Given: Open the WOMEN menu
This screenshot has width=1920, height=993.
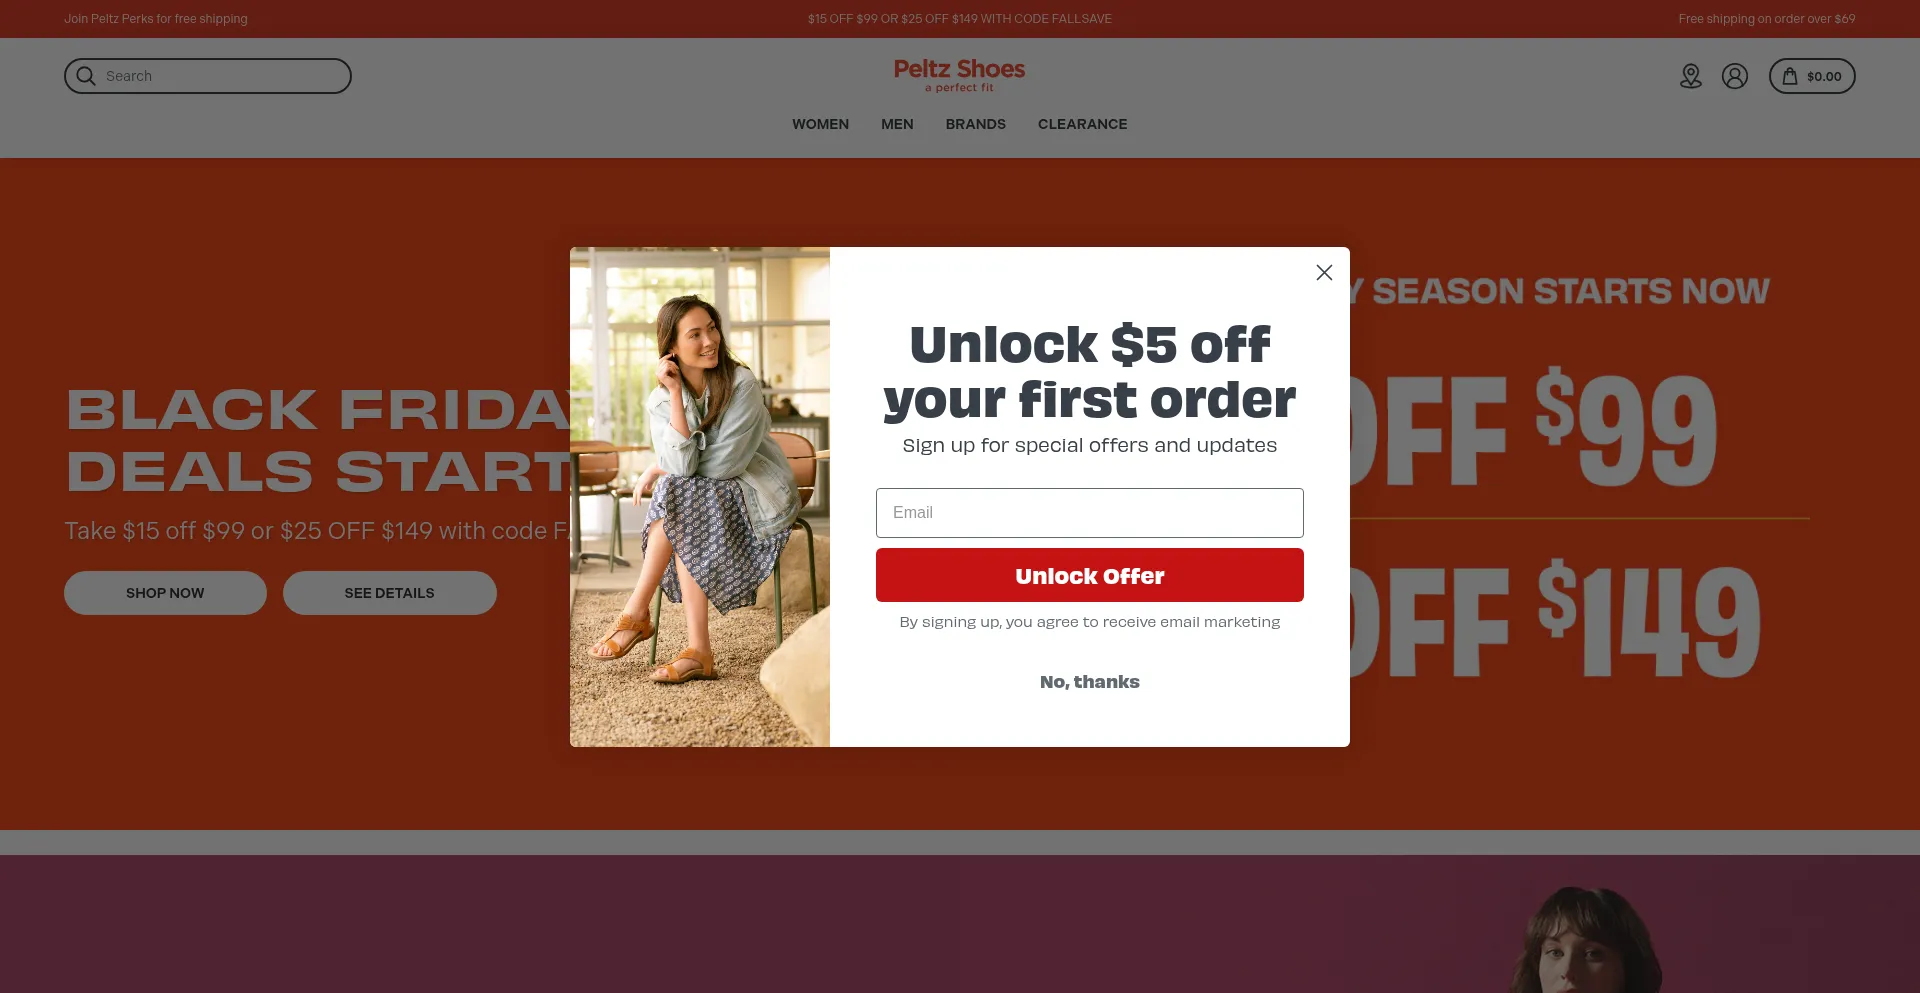Looking at the screenshot, I should [820, 124].
